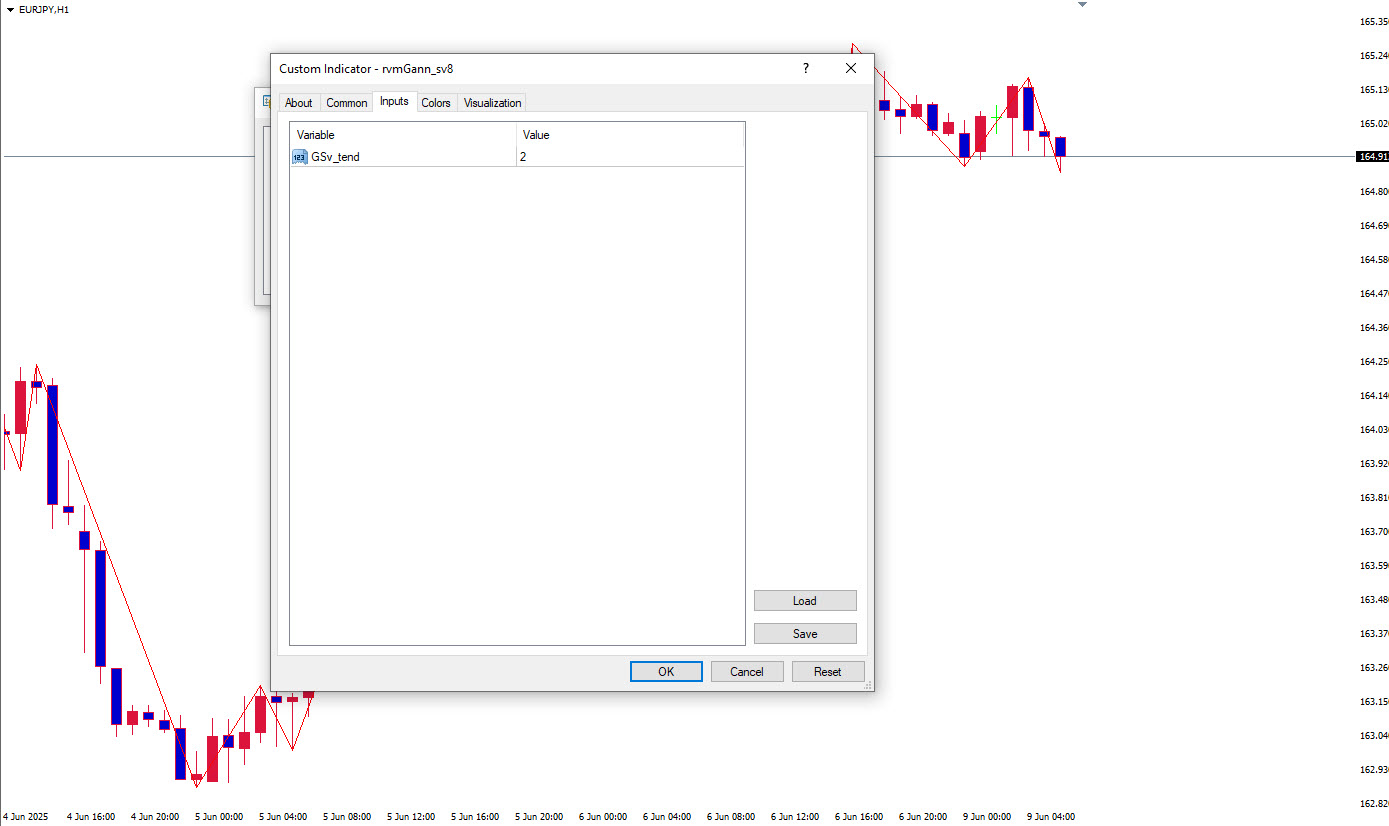The image size is (1389, 826).
Task: Click the 165.35 price scale label
Action: (x=1374, y=22)
